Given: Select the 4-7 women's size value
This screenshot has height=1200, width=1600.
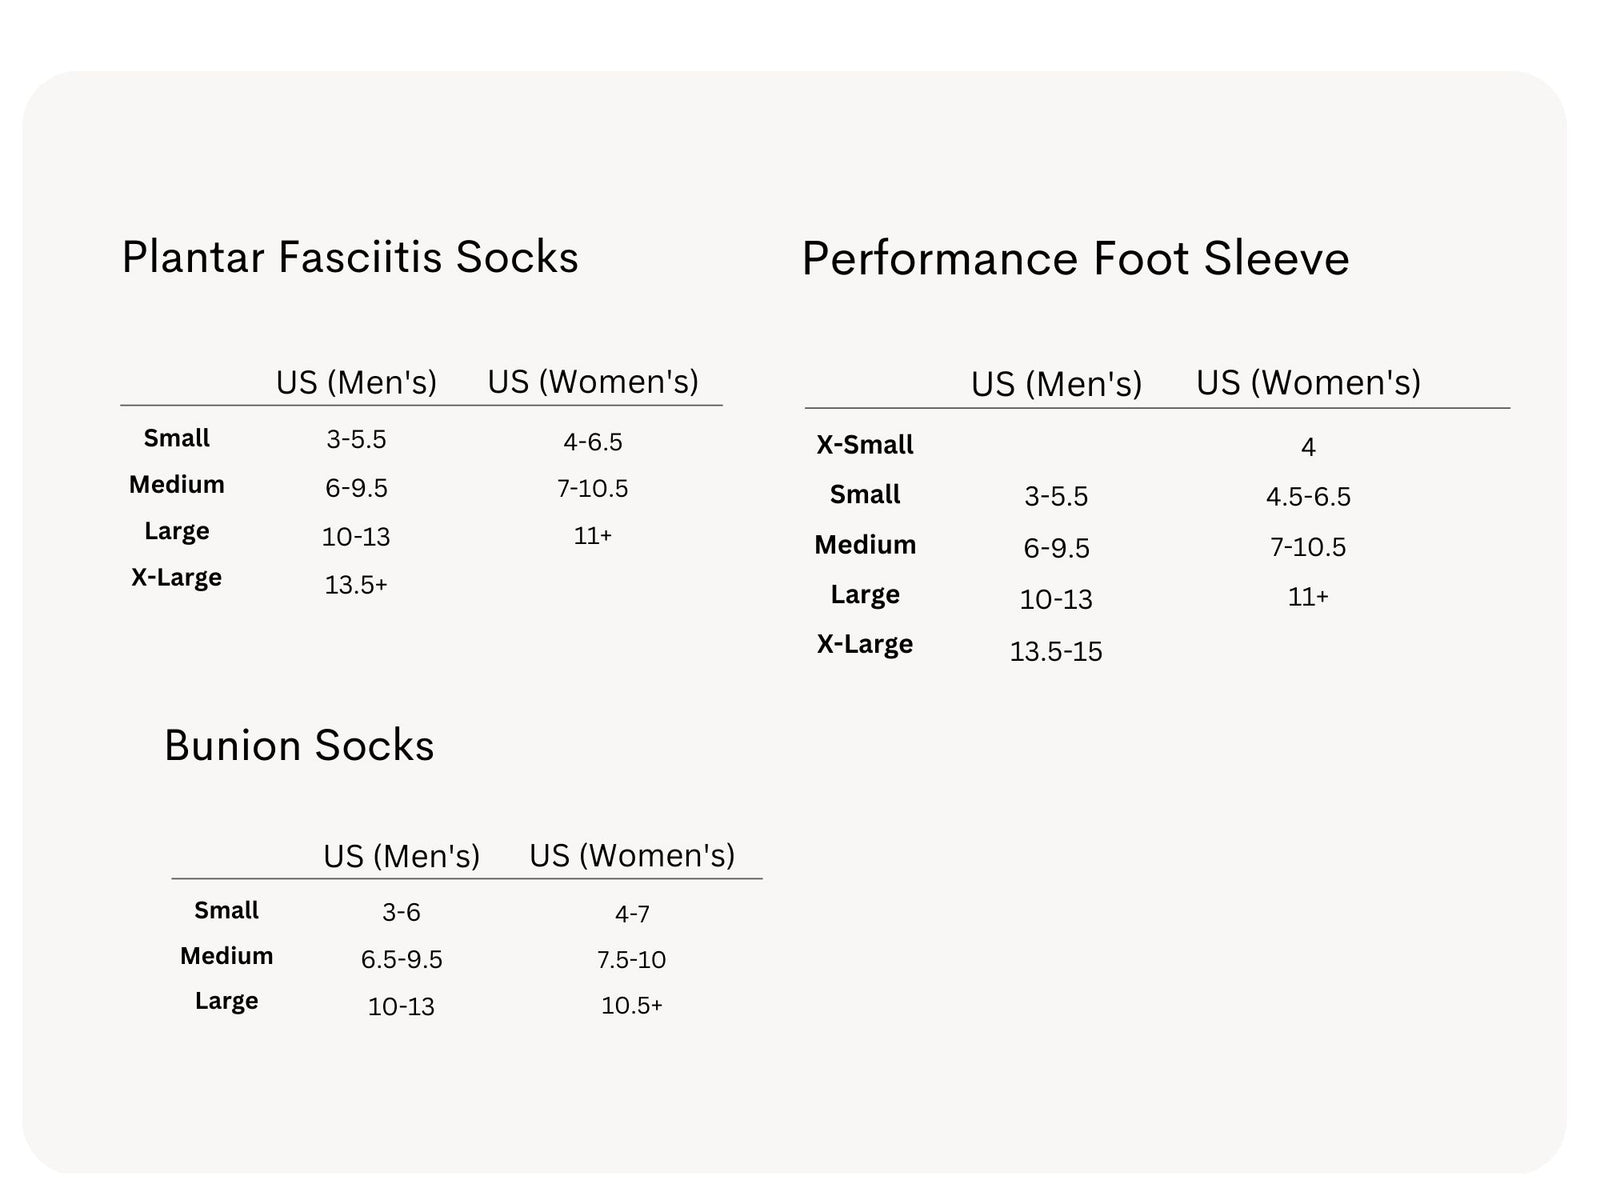Looking at the screenshot, I should coord(632,914).
